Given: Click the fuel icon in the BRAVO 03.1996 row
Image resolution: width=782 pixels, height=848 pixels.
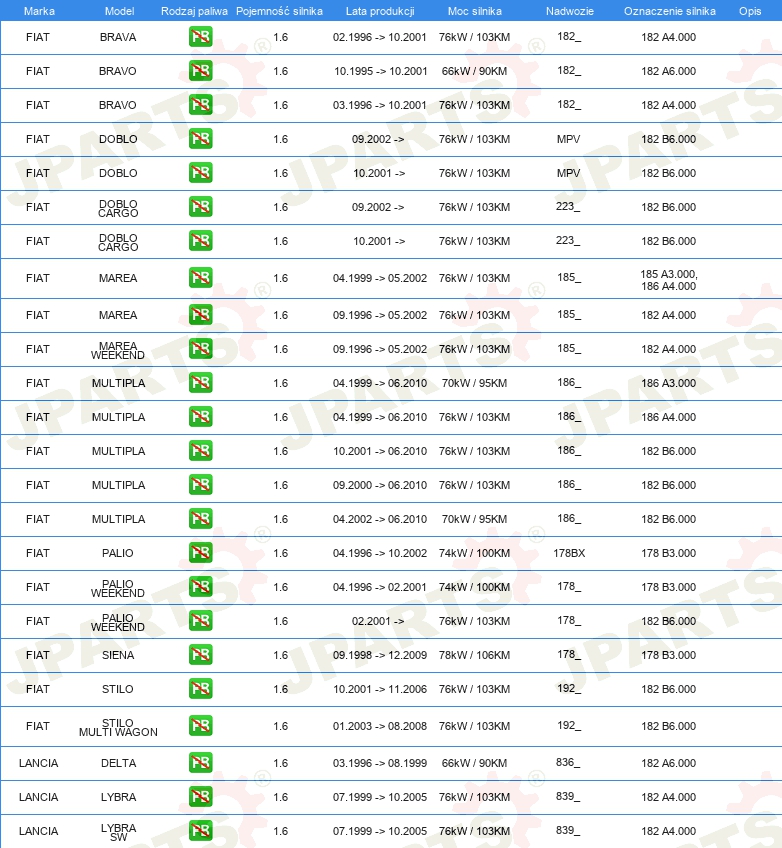Looking at the screenshot, I should pyautogui.click(x=201, y=105).
